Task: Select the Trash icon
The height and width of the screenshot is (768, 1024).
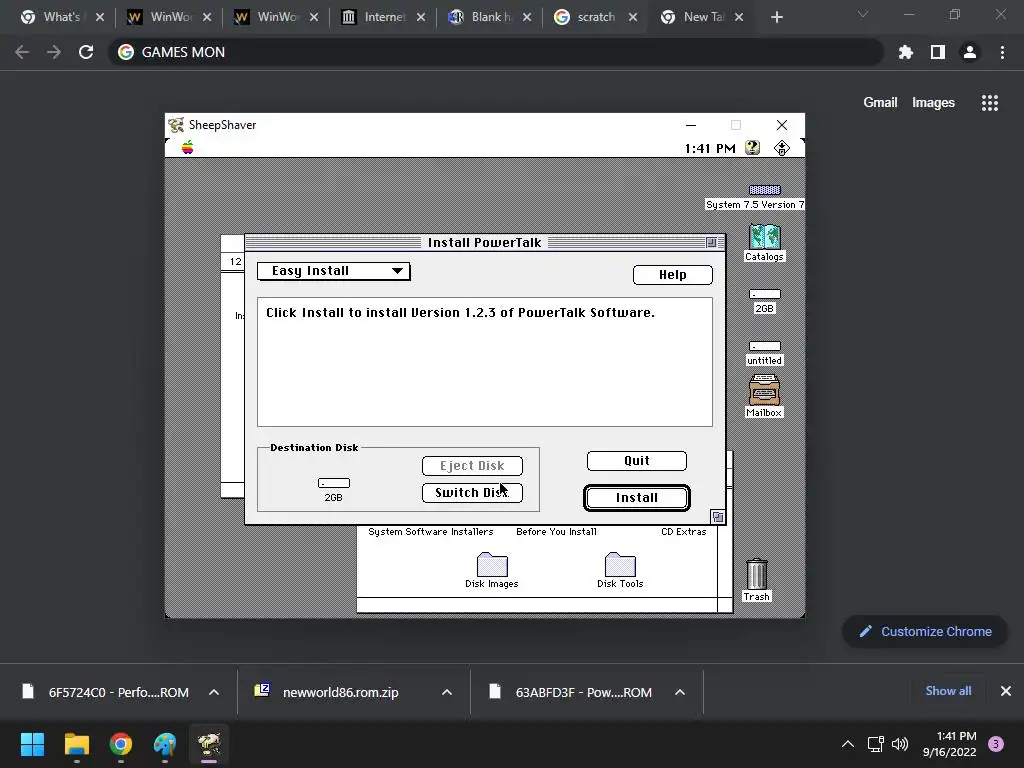Action: click(756, 573)
